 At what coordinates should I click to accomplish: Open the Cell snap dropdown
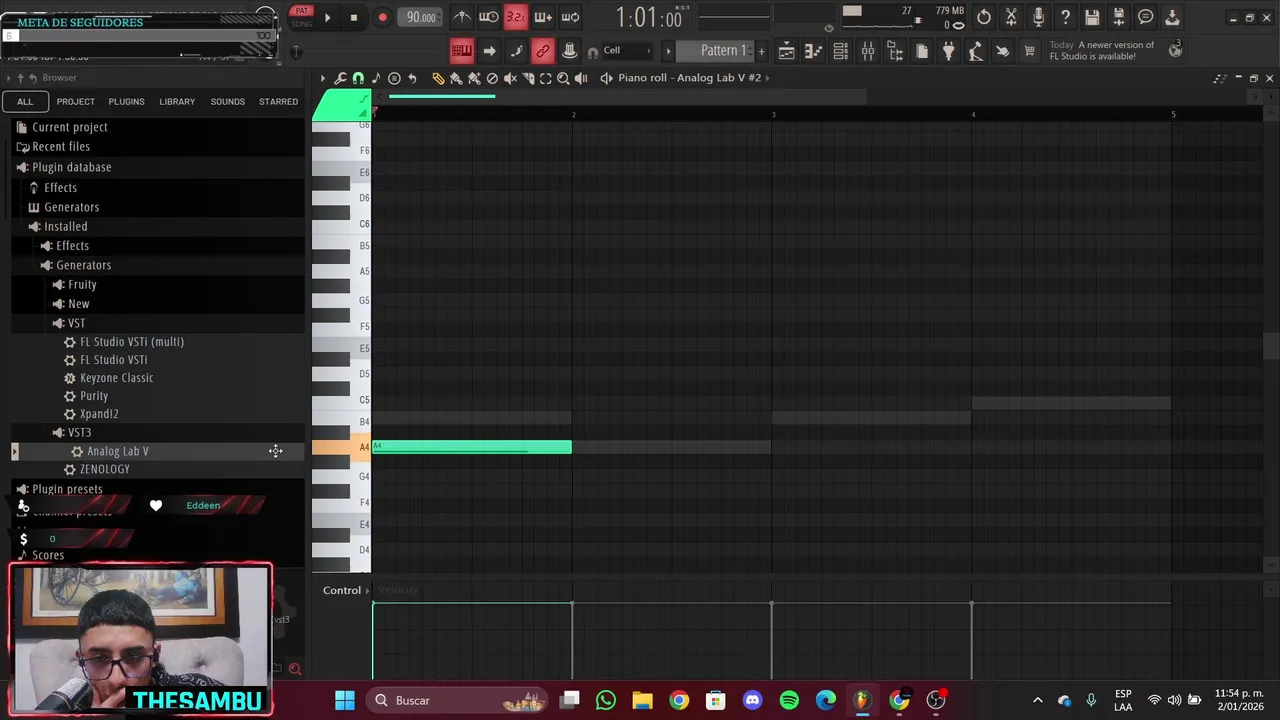pos(625,51)
